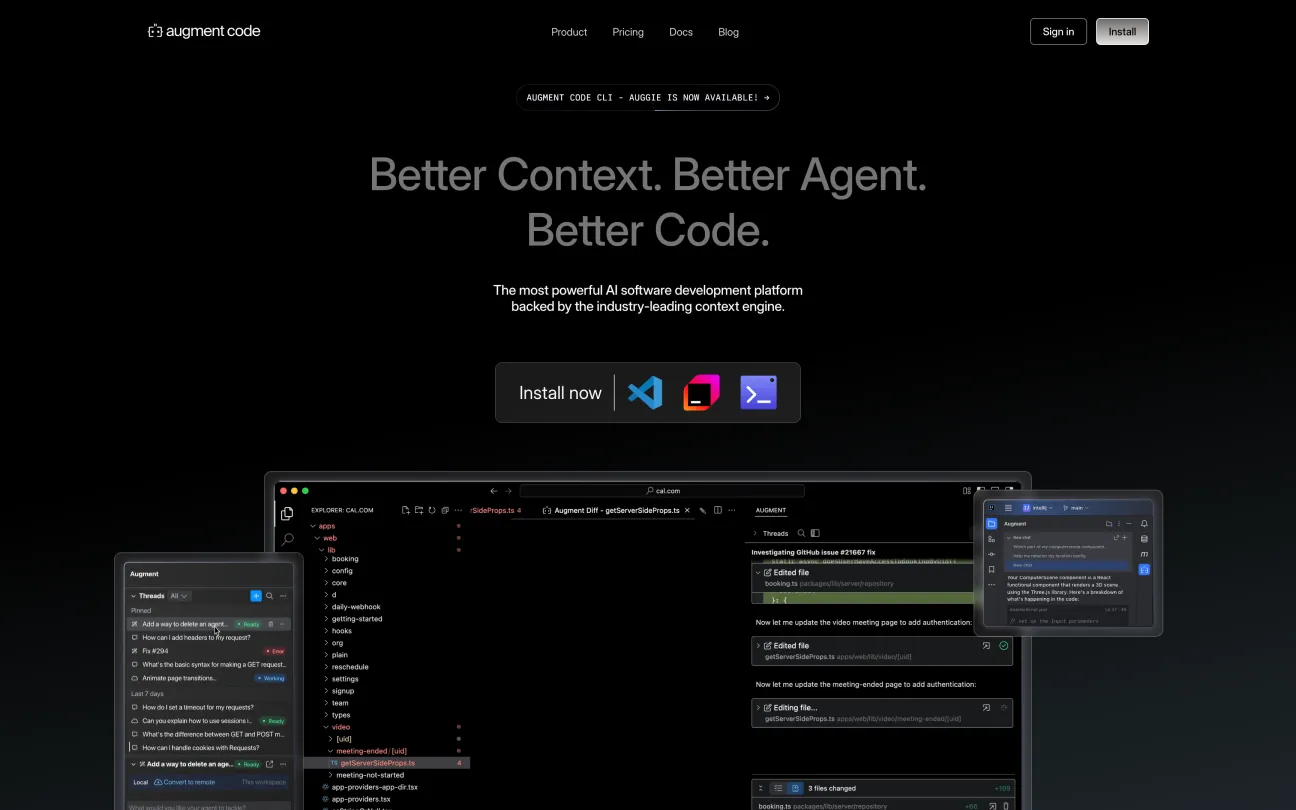This screenshot has width=1296, height=810.
Task: Click the blue new thread plus button
Action: 256,596
